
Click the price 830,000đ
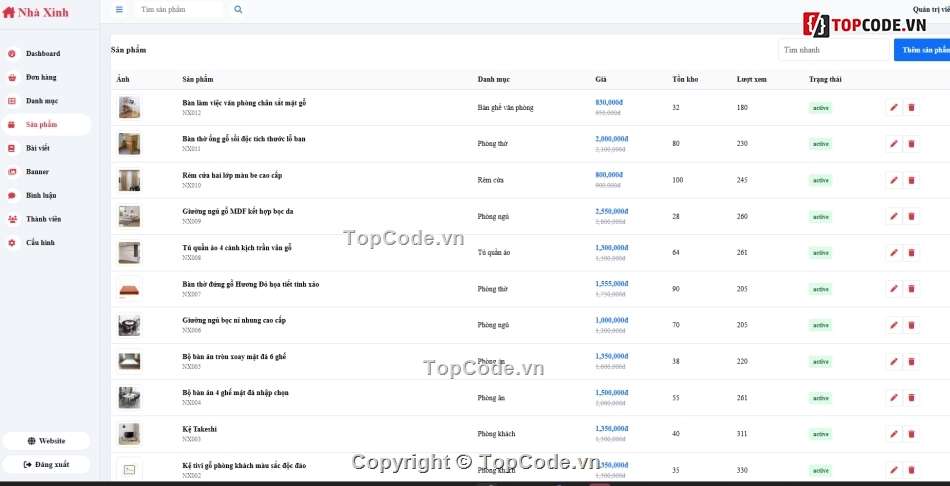[609, 102]
